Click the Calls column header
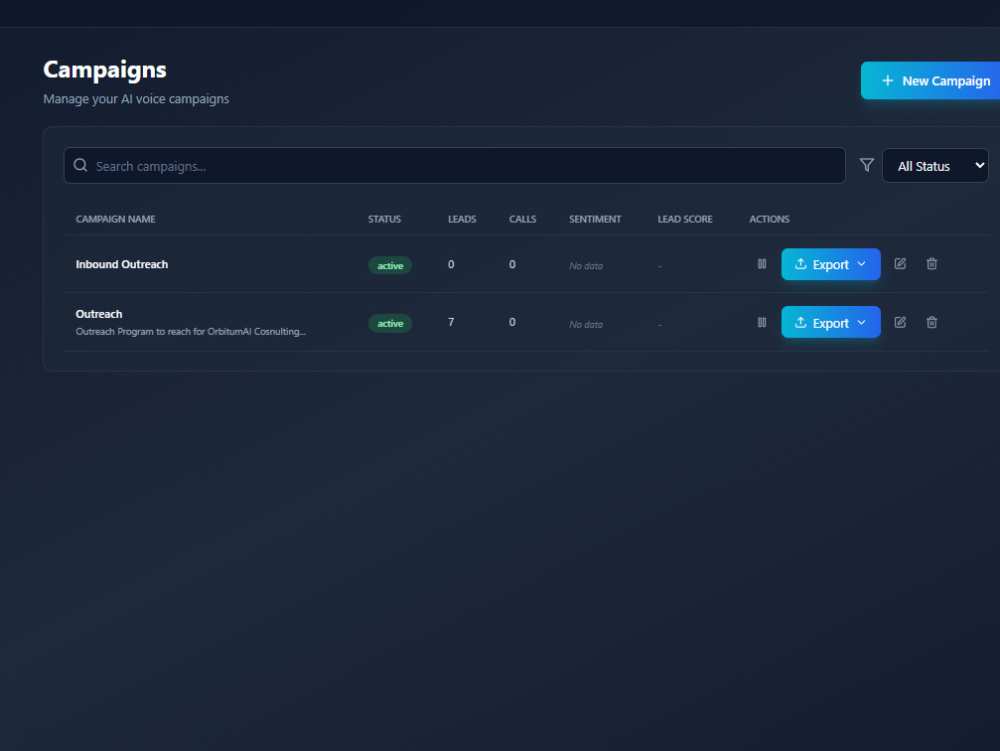 [x=522, y=219]
